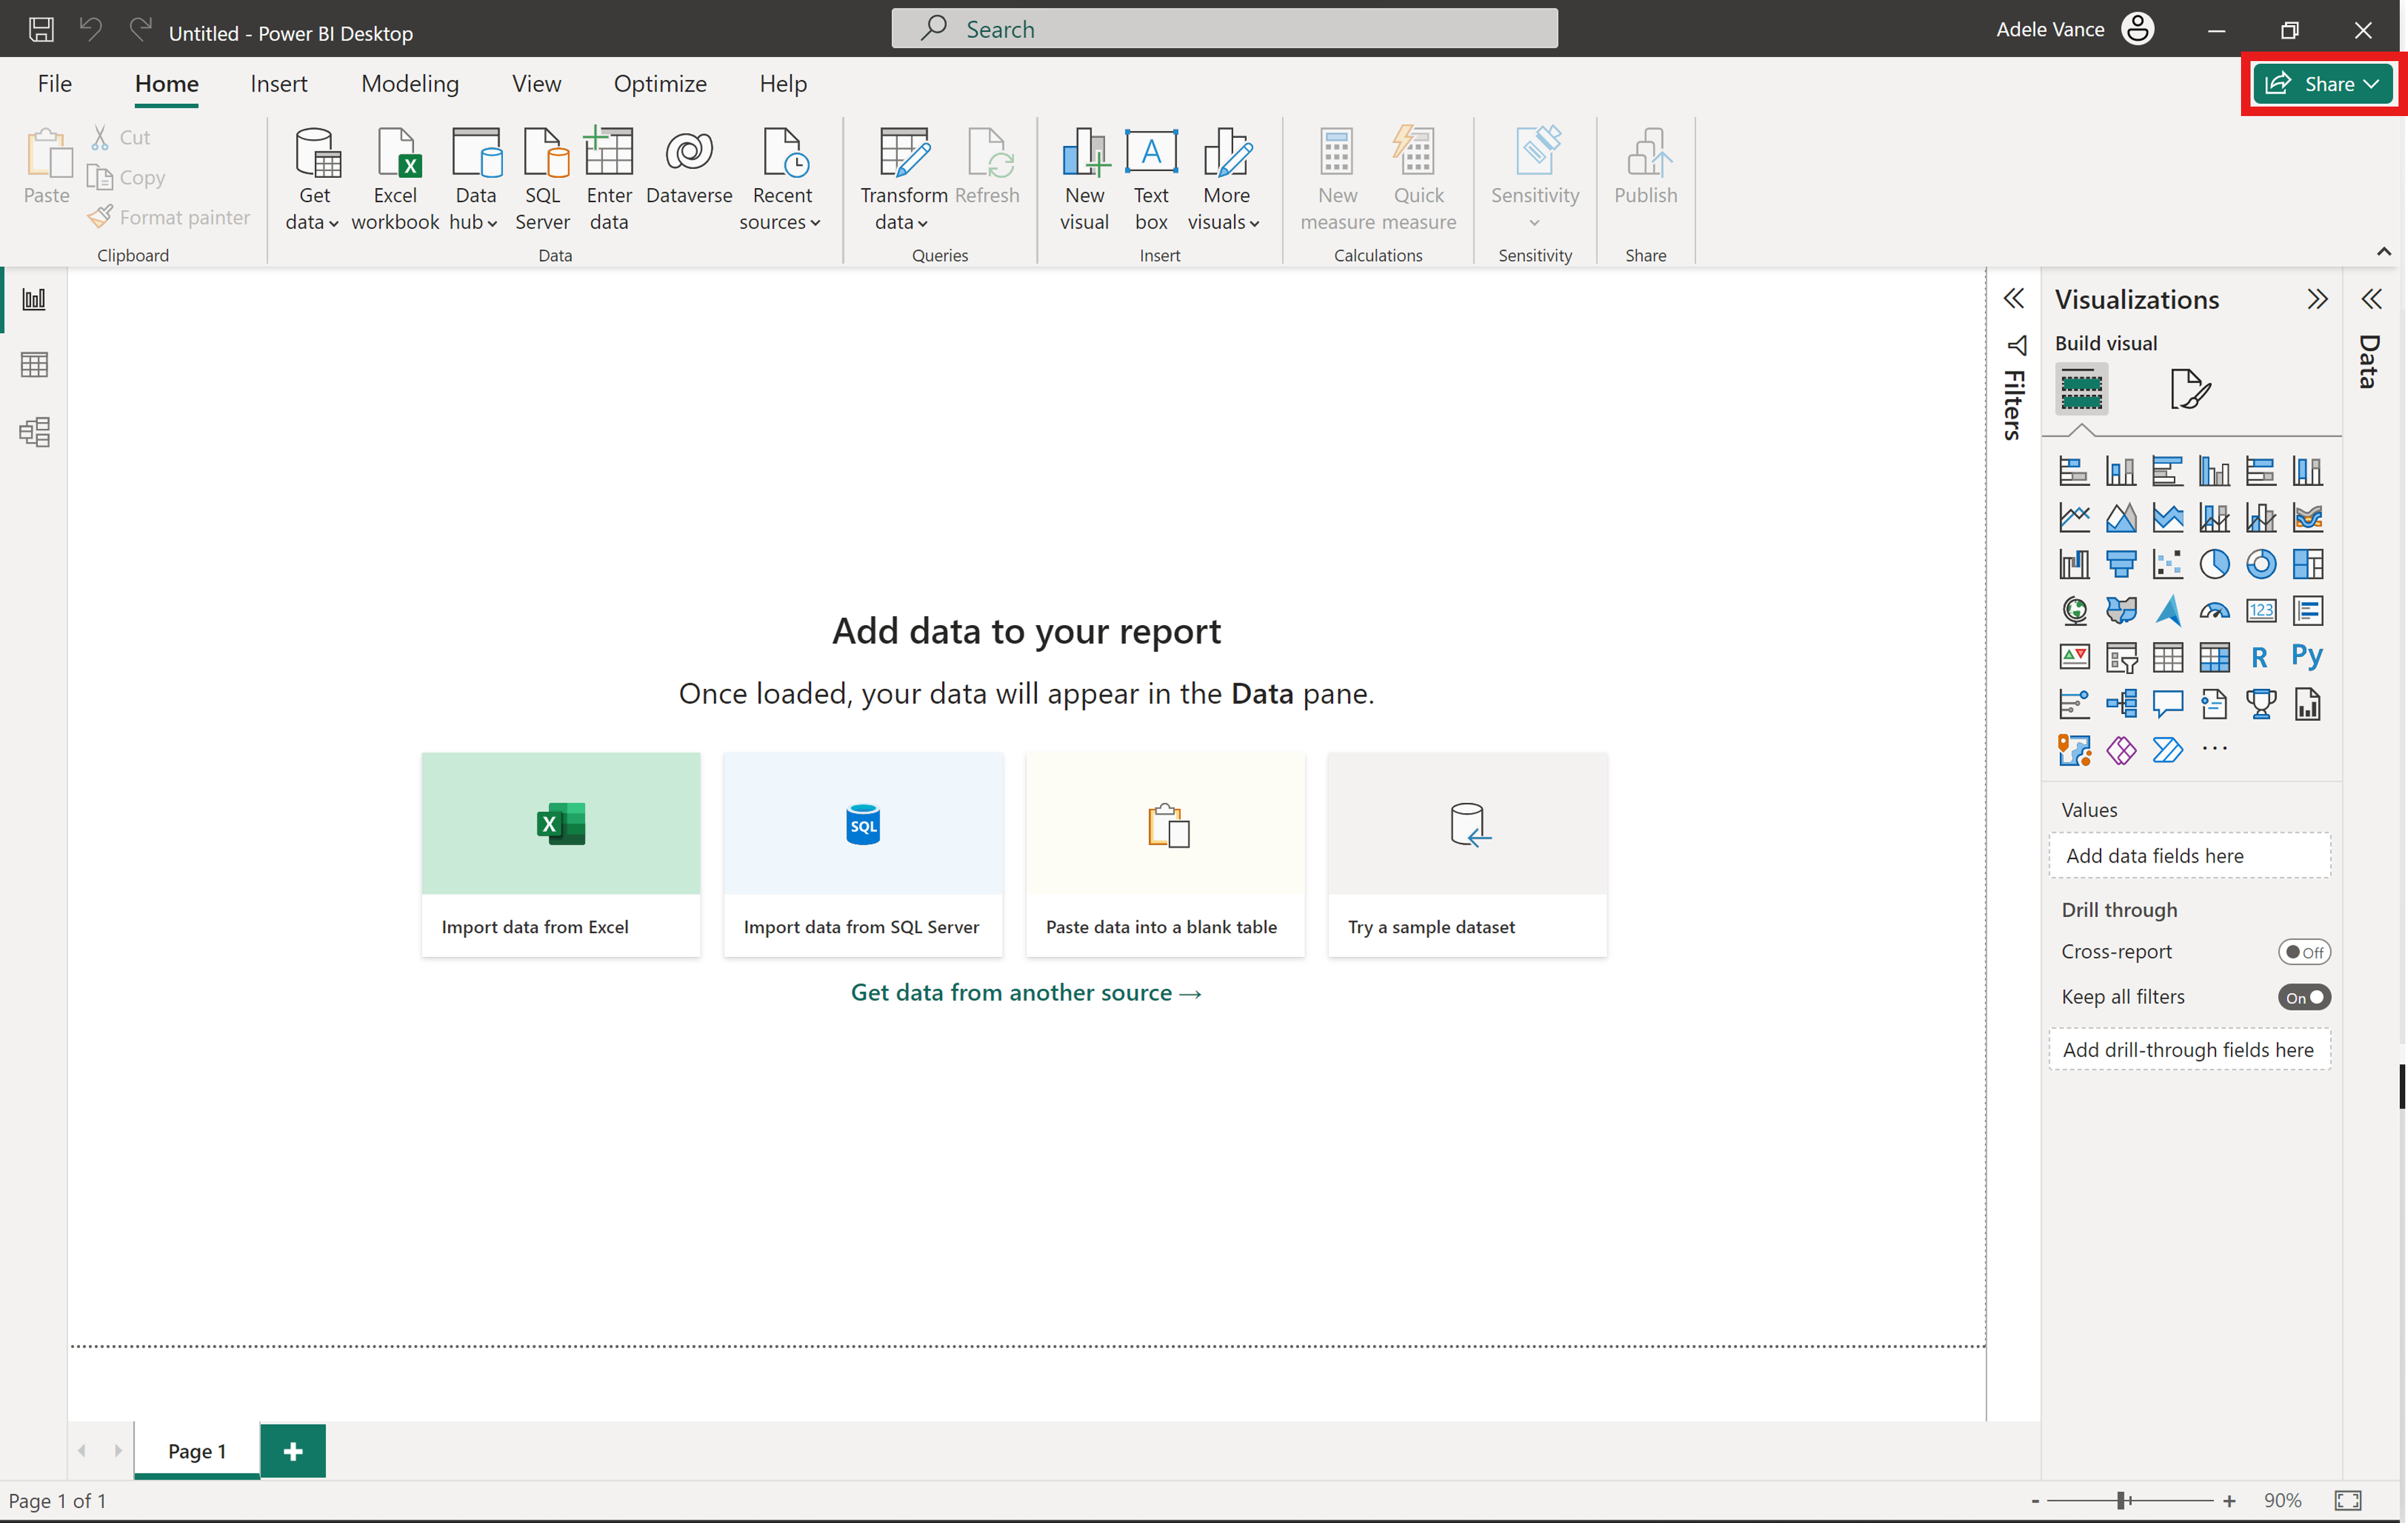Turn on Cross-report drill through
2408x1523 pixels.
click(x=2305, y=951)
